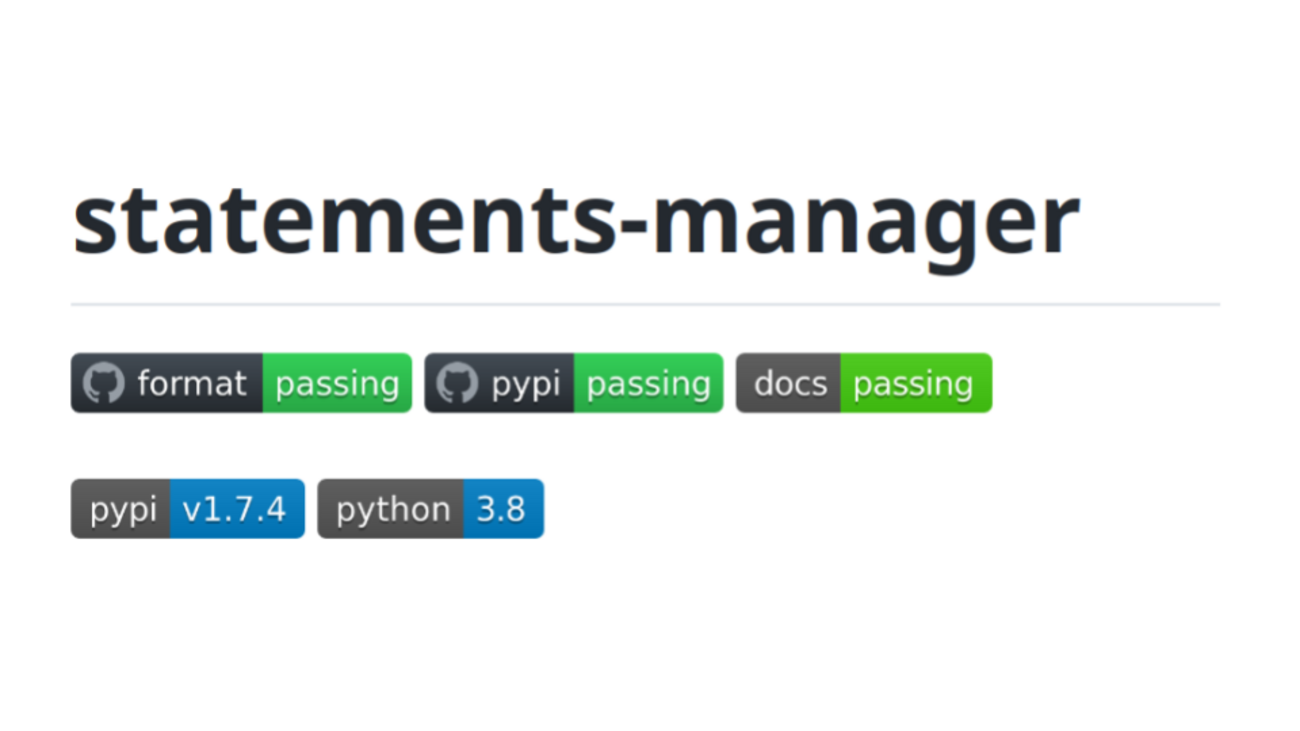Open the blue v1.7.4 version badge
Screen dimensions: 1300x731
236,509
